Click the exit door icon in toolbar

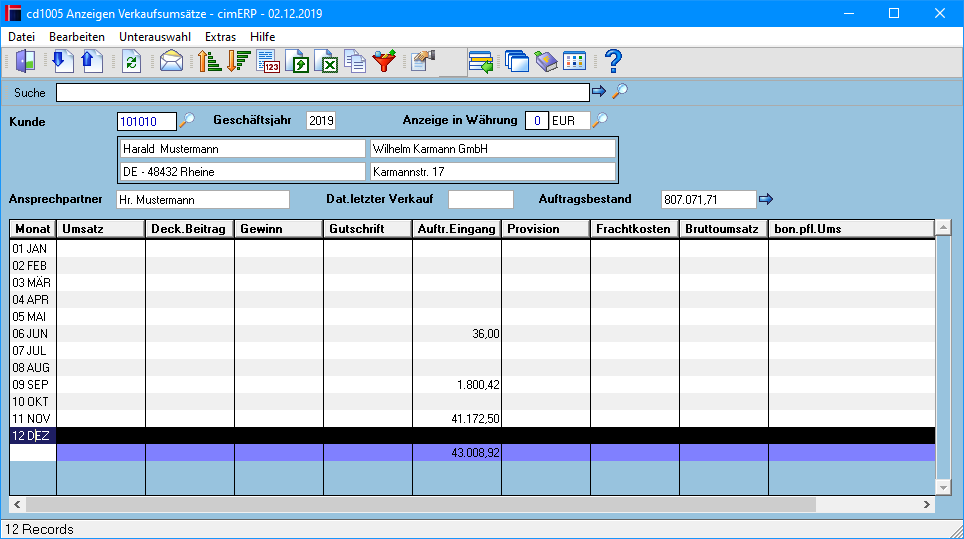25,61
